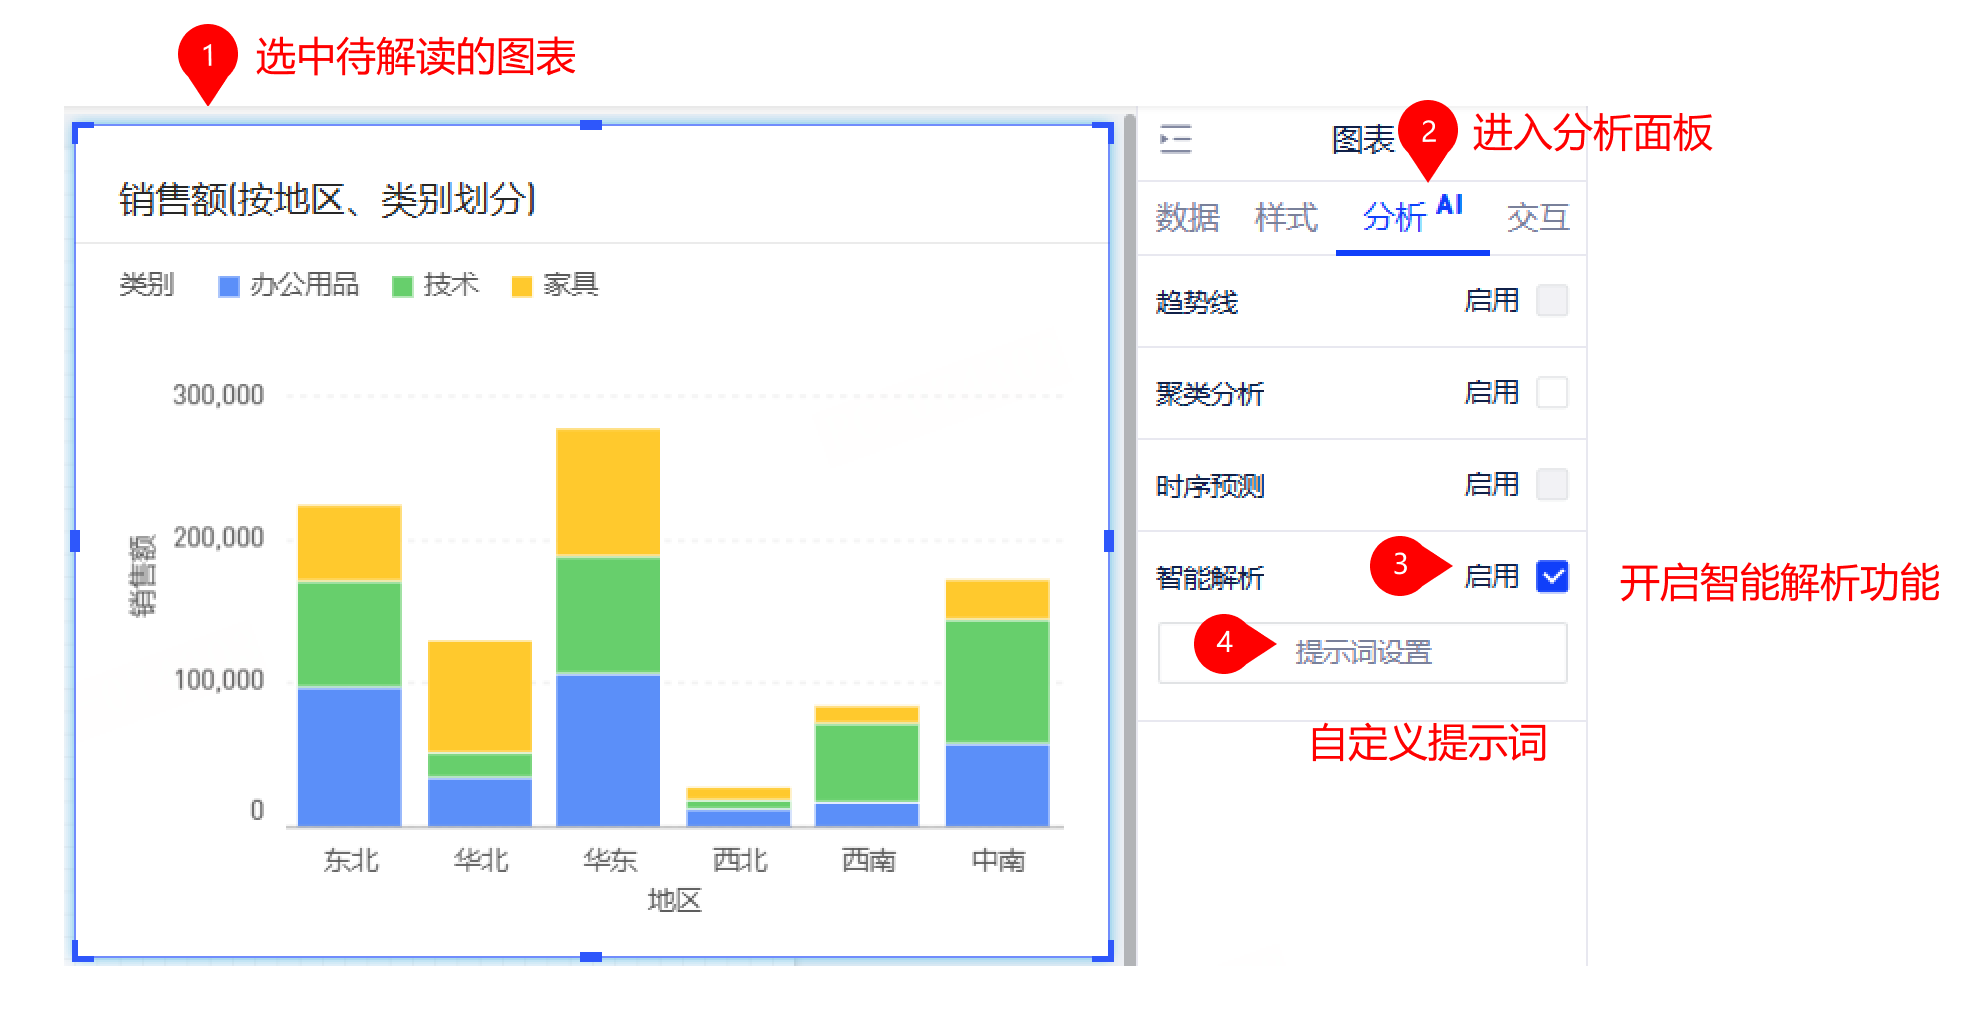Viewport: 1972px width, 1018px height.
Task: Switch to the 样式 tab
Action: pyautogui.click(x=1286, y=217)
